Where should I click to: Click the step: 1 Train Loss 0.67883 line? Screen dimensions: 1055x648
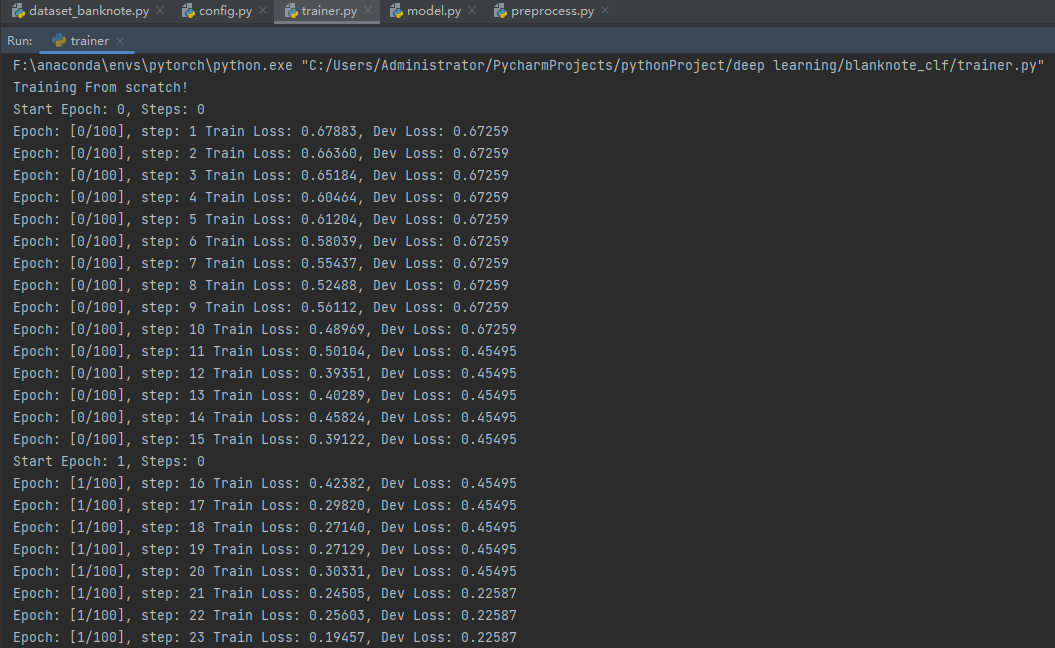(261, 131)
